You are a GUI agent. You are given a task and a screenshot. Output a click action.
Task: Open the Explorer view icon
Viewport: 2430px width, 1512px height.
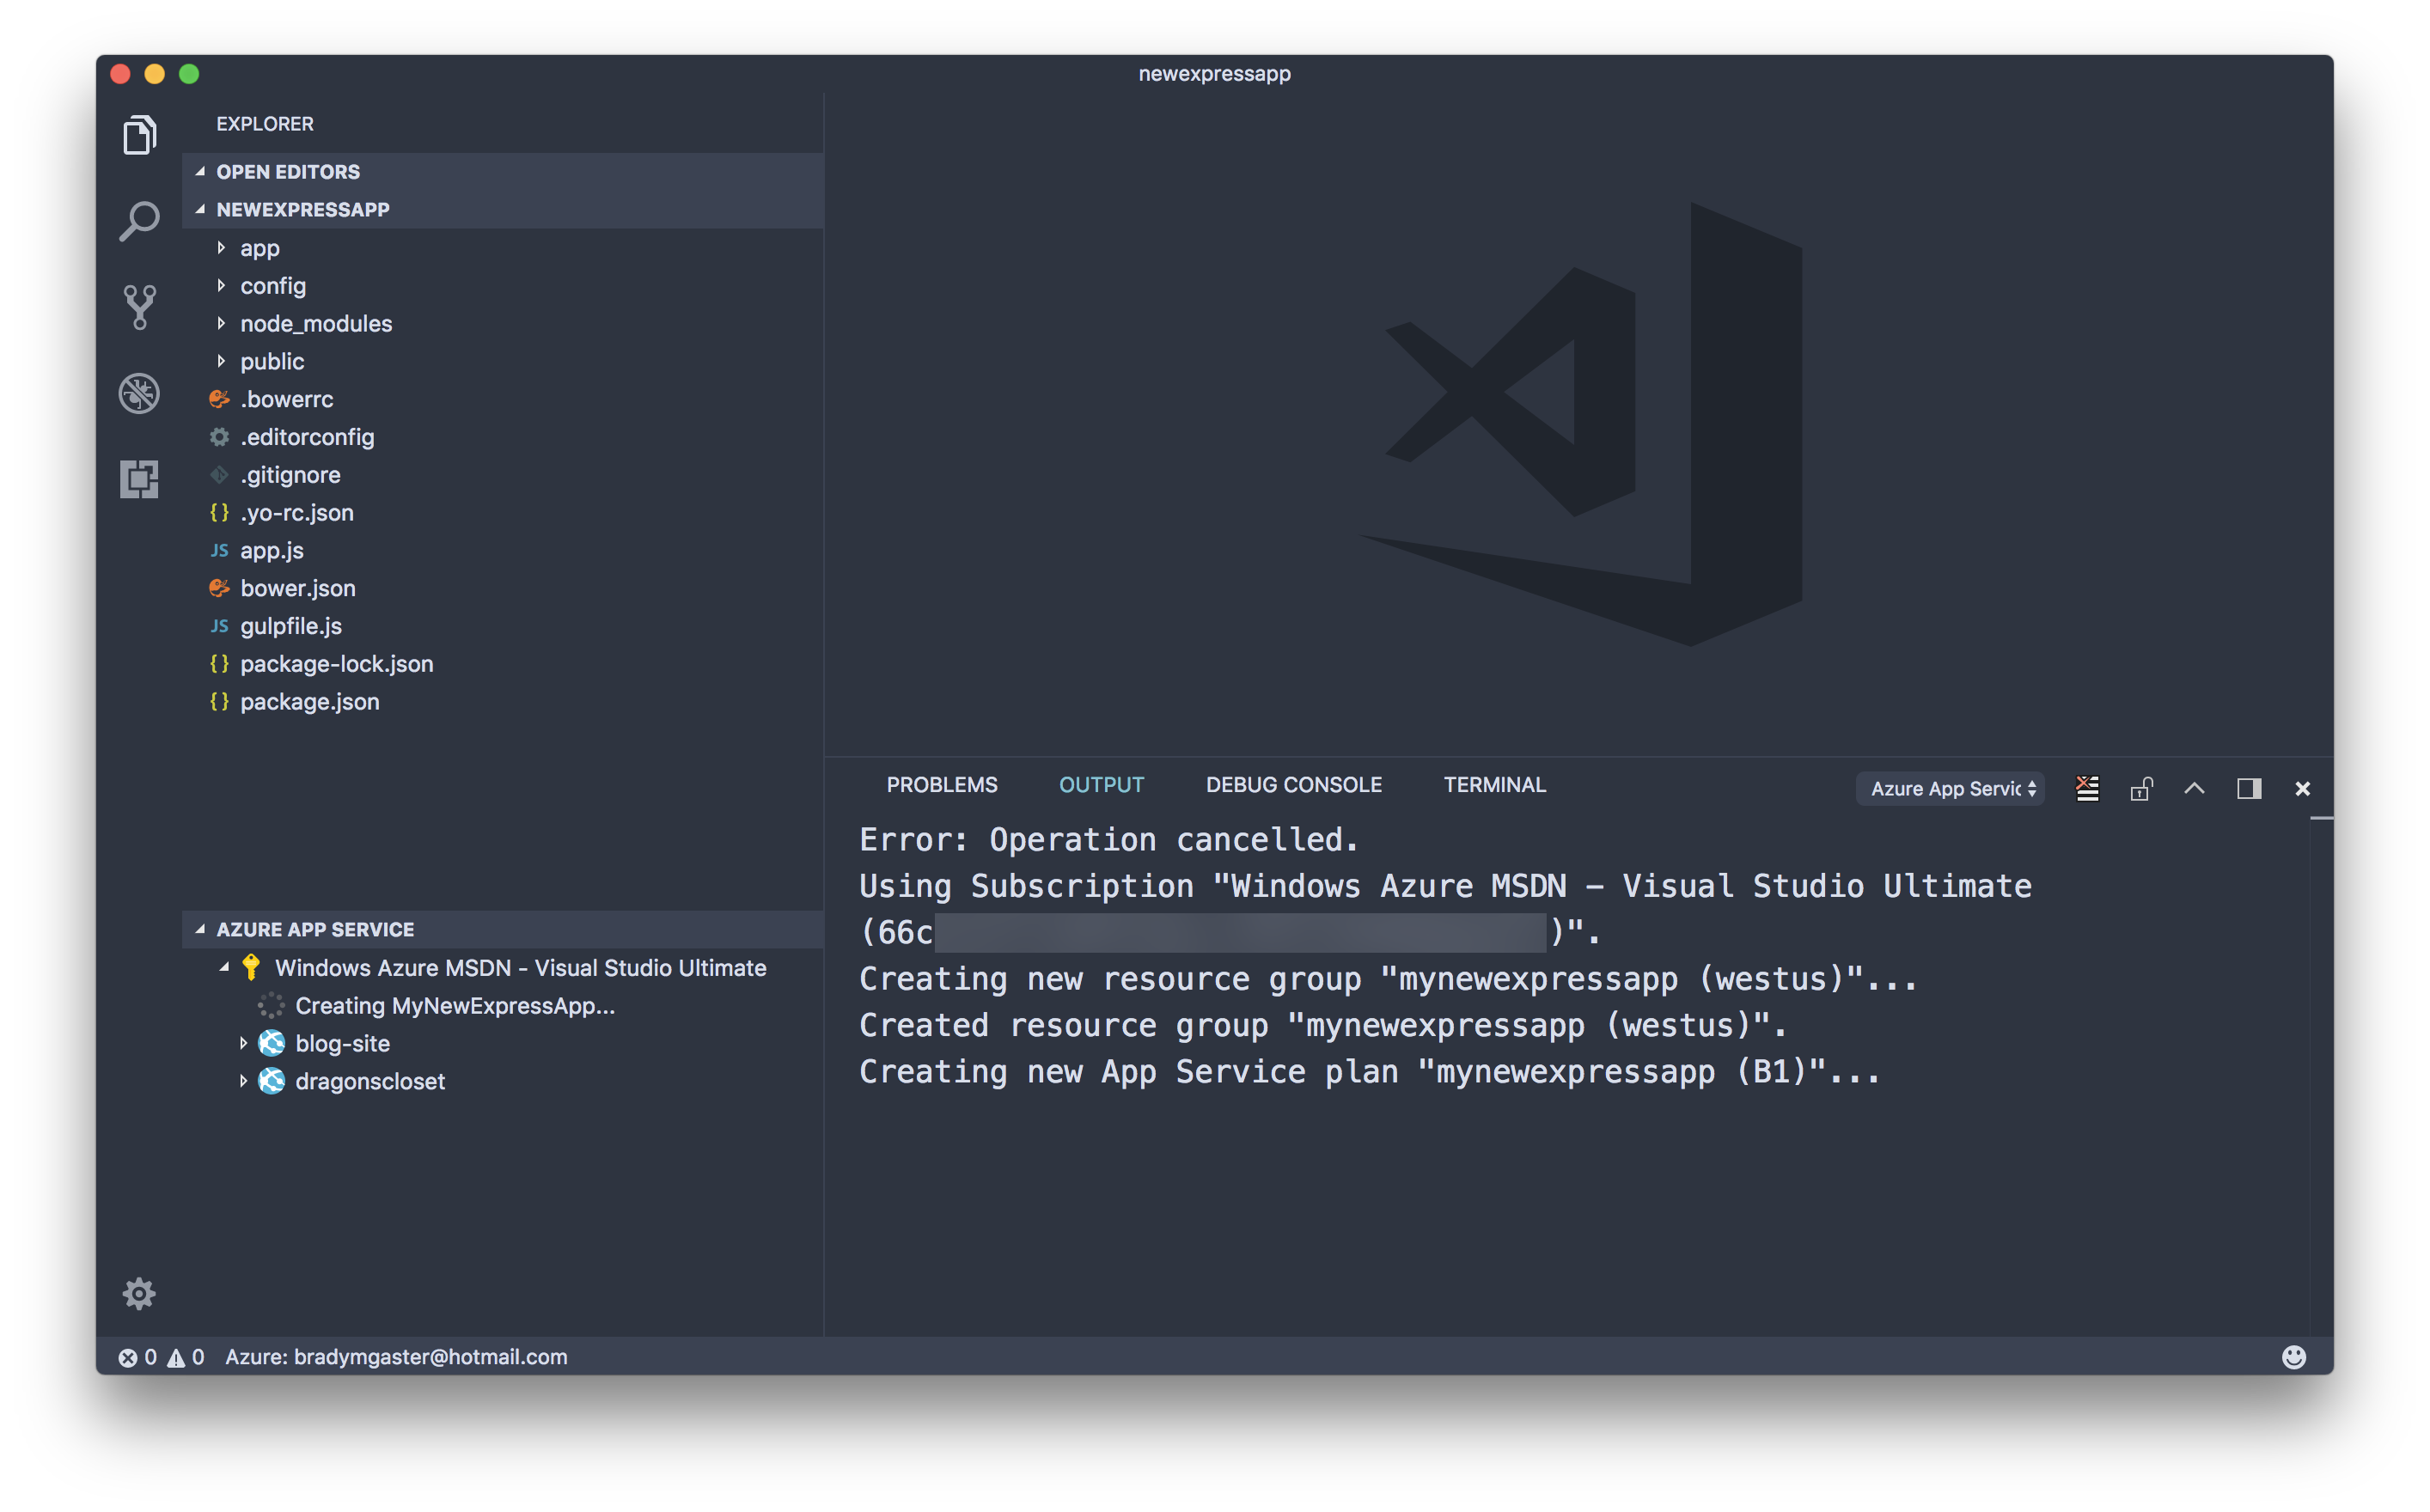tap(139, 134)
